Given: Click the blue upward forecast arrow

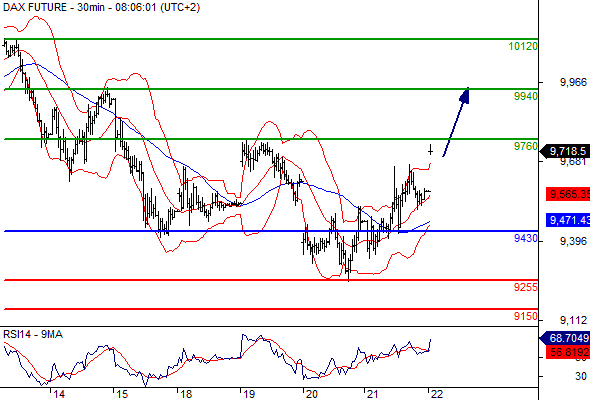Looking at the screenshot, I should 456,122.
